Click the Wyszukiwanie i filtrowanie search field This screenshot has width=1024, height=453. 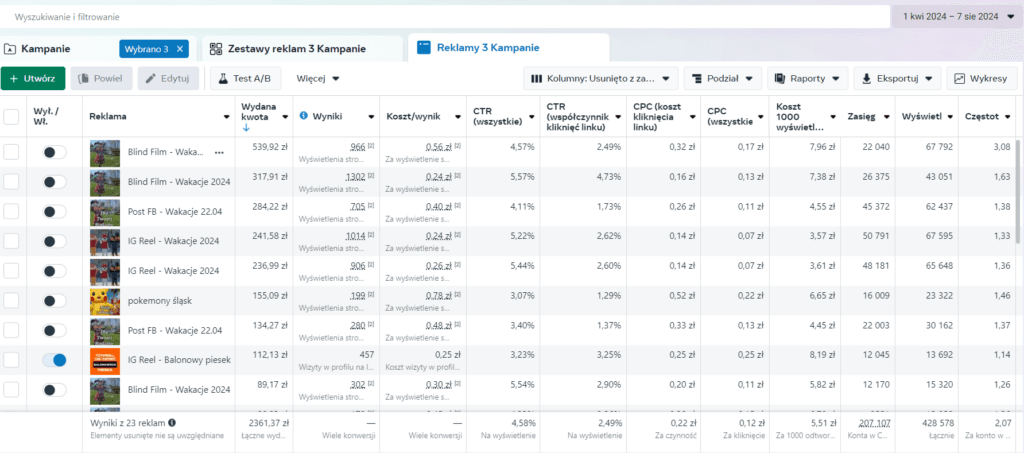pyautogui.click(x=444, y=17)
